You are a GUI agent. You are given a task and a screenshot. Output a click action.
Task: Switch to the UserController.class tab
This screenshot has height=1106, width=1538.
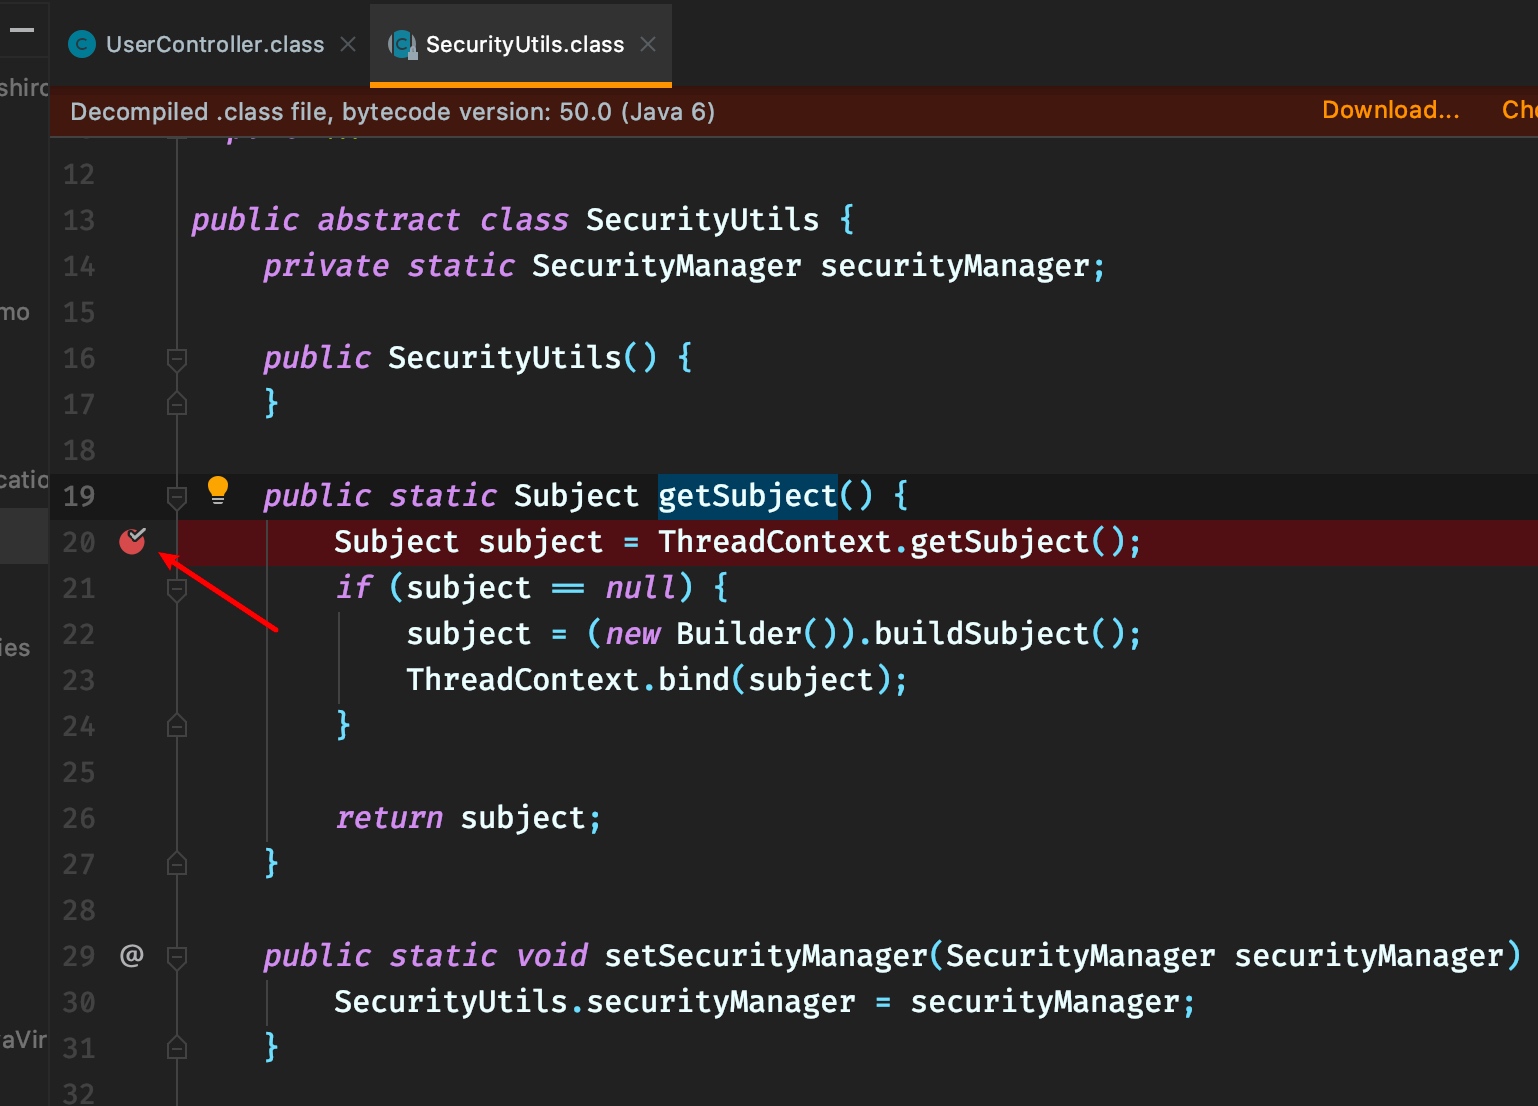214,44
